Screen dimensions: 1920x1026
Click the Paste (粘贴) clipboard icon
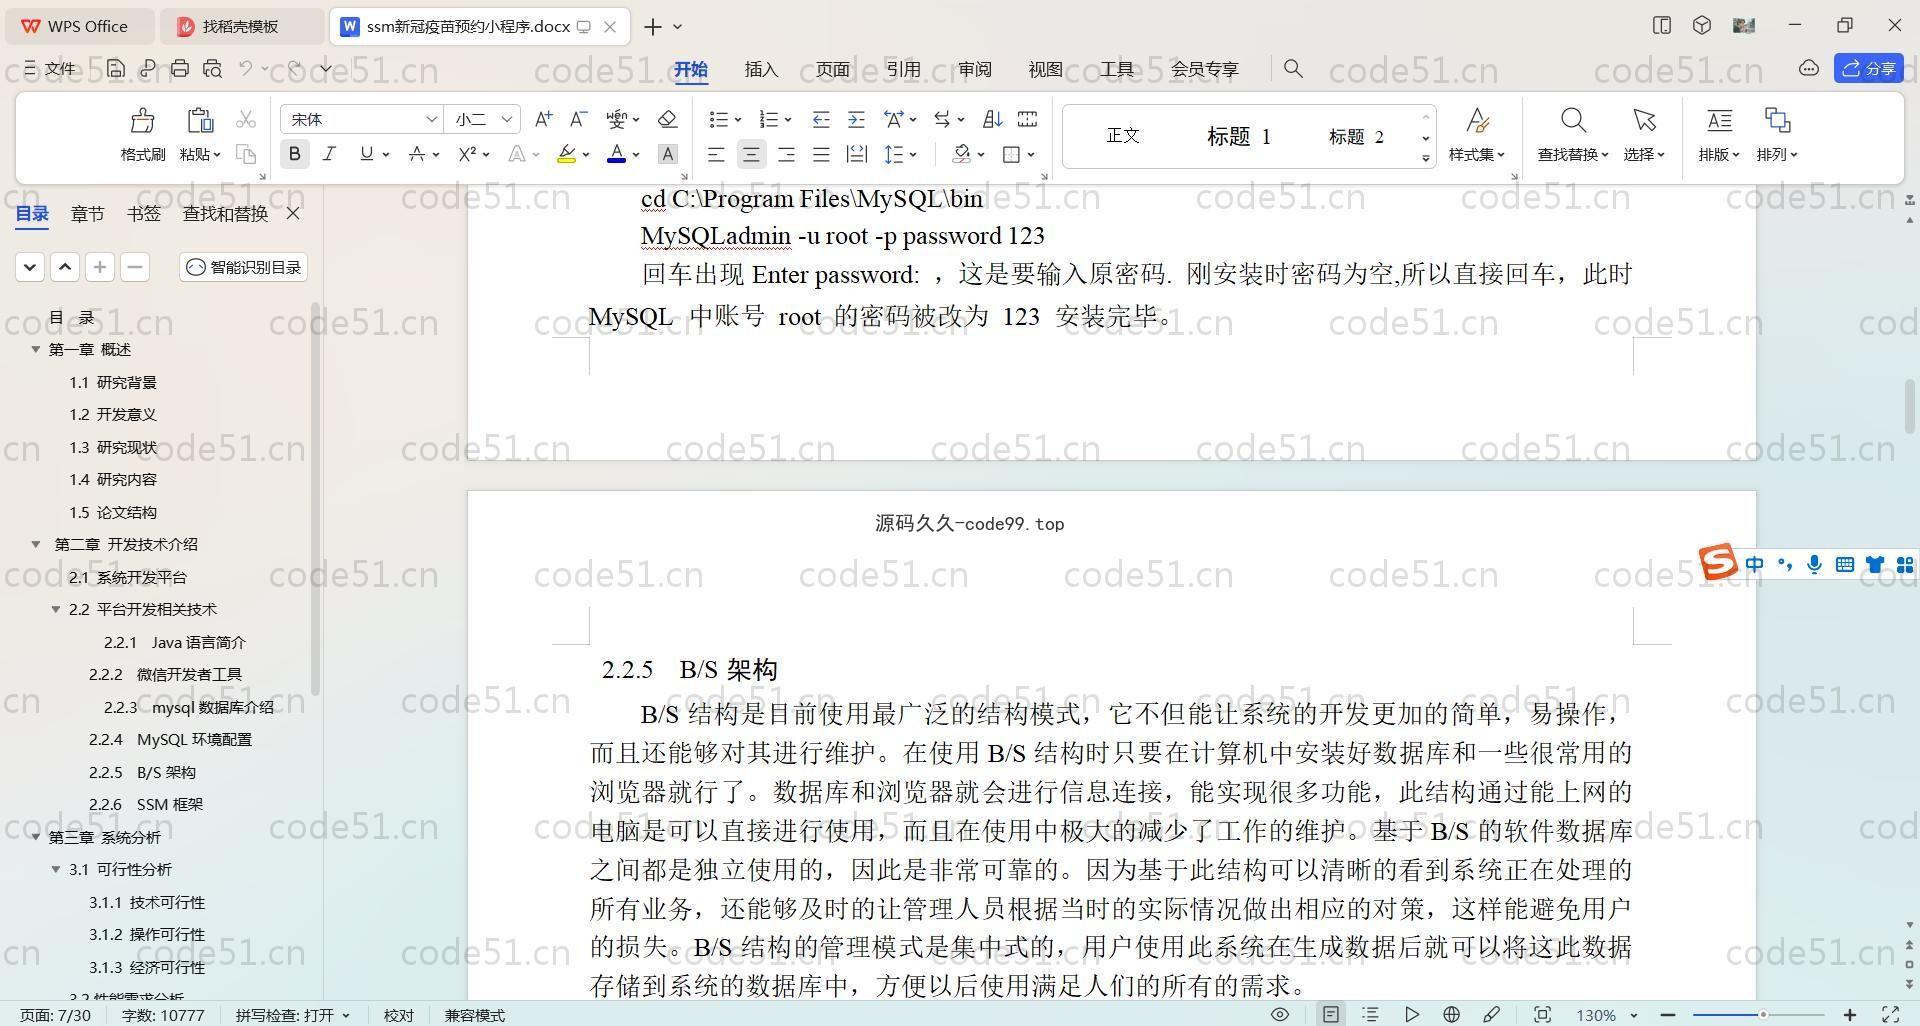200,121
